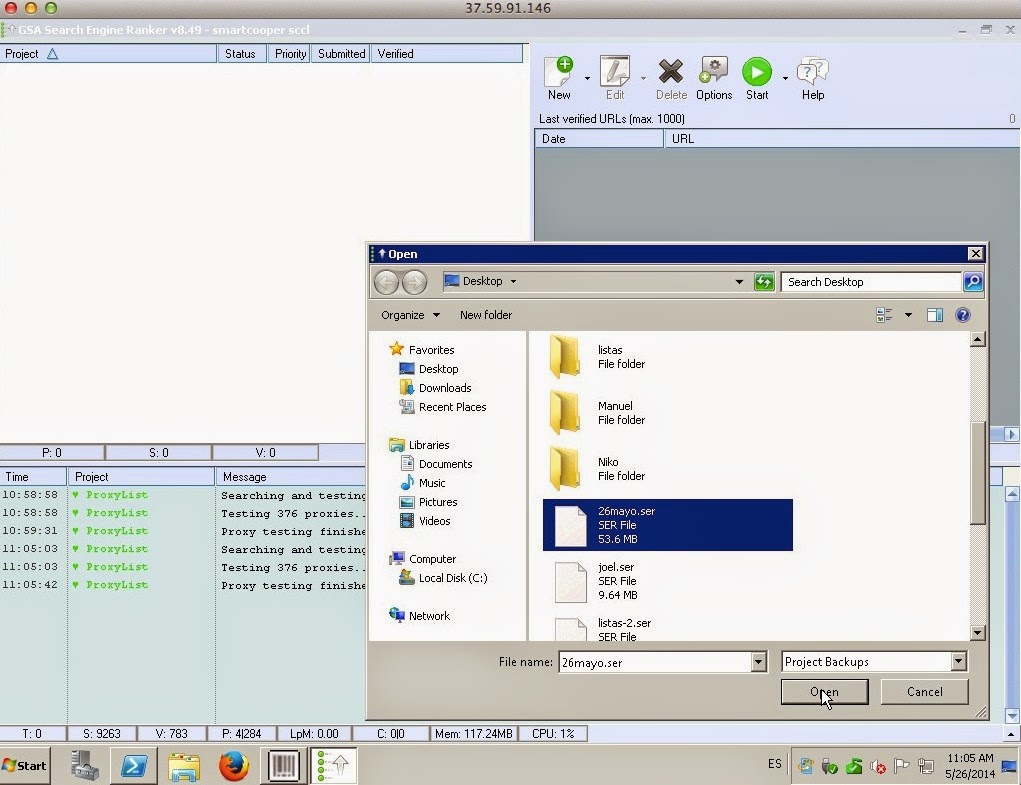Sort by the Project column header
Image resolution: width=1021 pixels, height=785 pixels.
click(108, 54)
